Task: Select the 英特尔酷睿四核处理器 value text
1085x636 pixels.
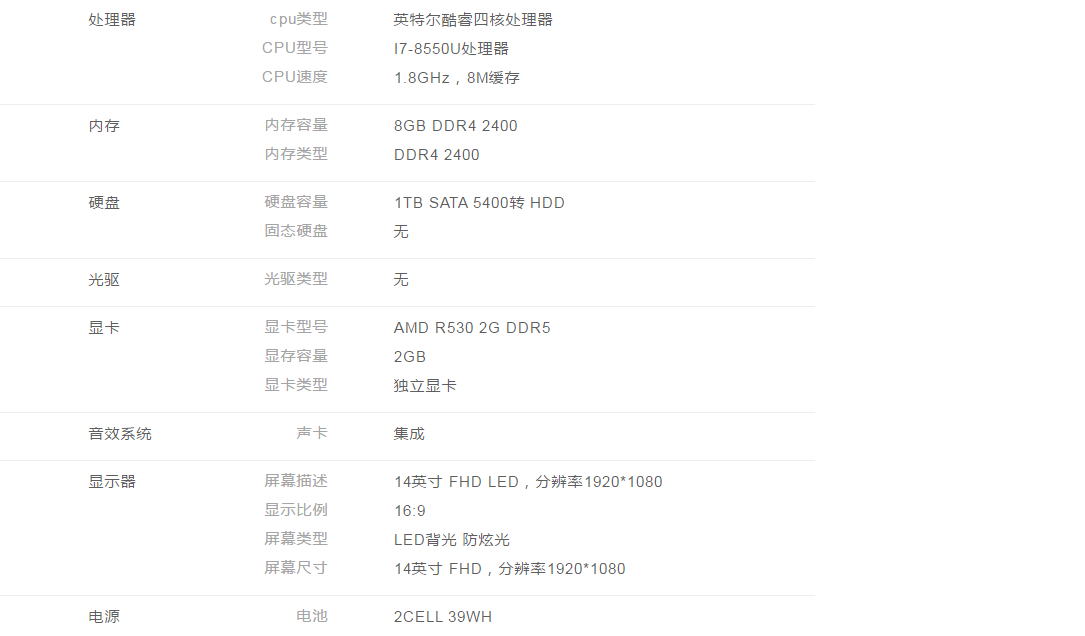Action: click(473, 20)
